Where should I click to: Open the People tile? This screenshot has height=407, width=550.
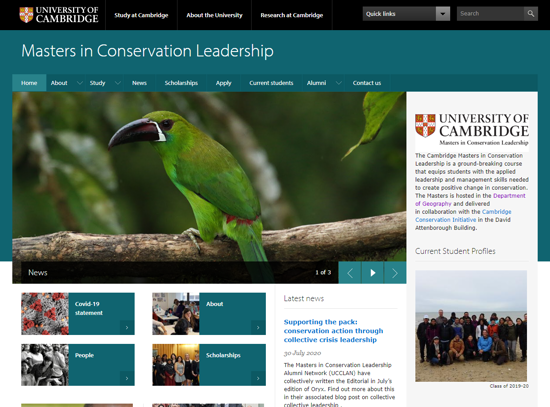click(78, 365)
